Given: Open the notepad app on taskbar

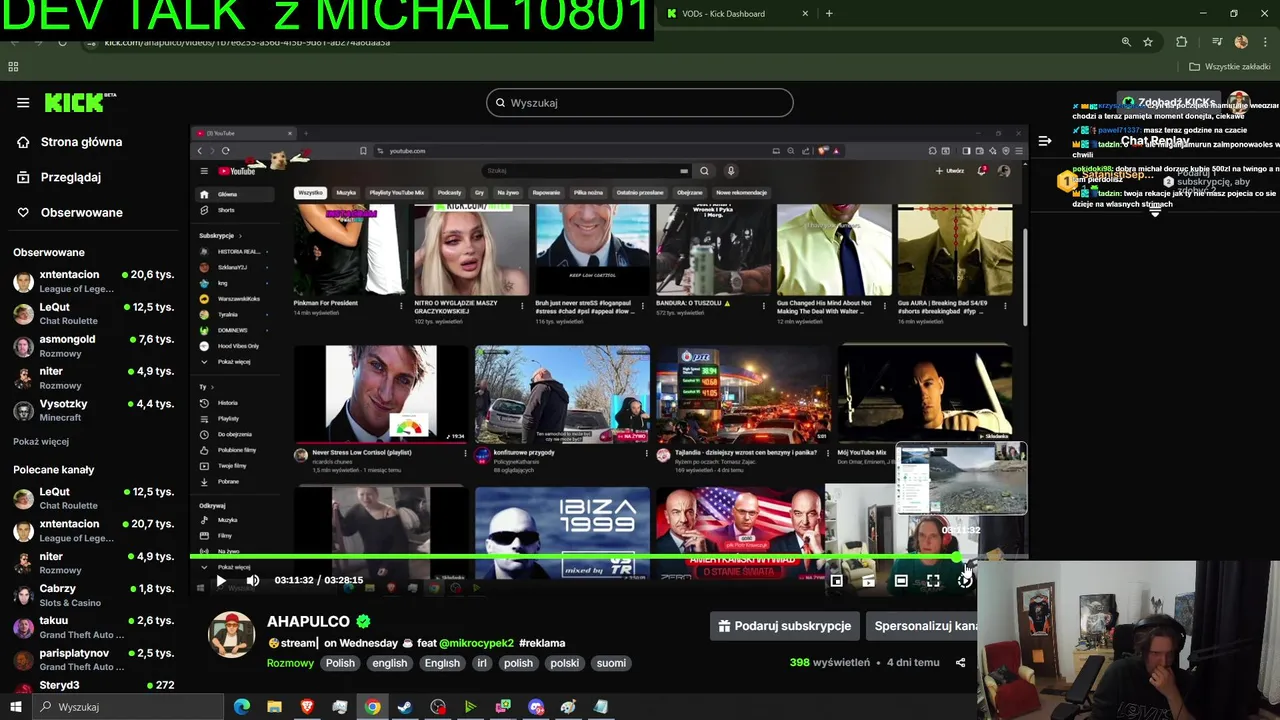Looking at the screenshot, I should [x=601, y=707].
